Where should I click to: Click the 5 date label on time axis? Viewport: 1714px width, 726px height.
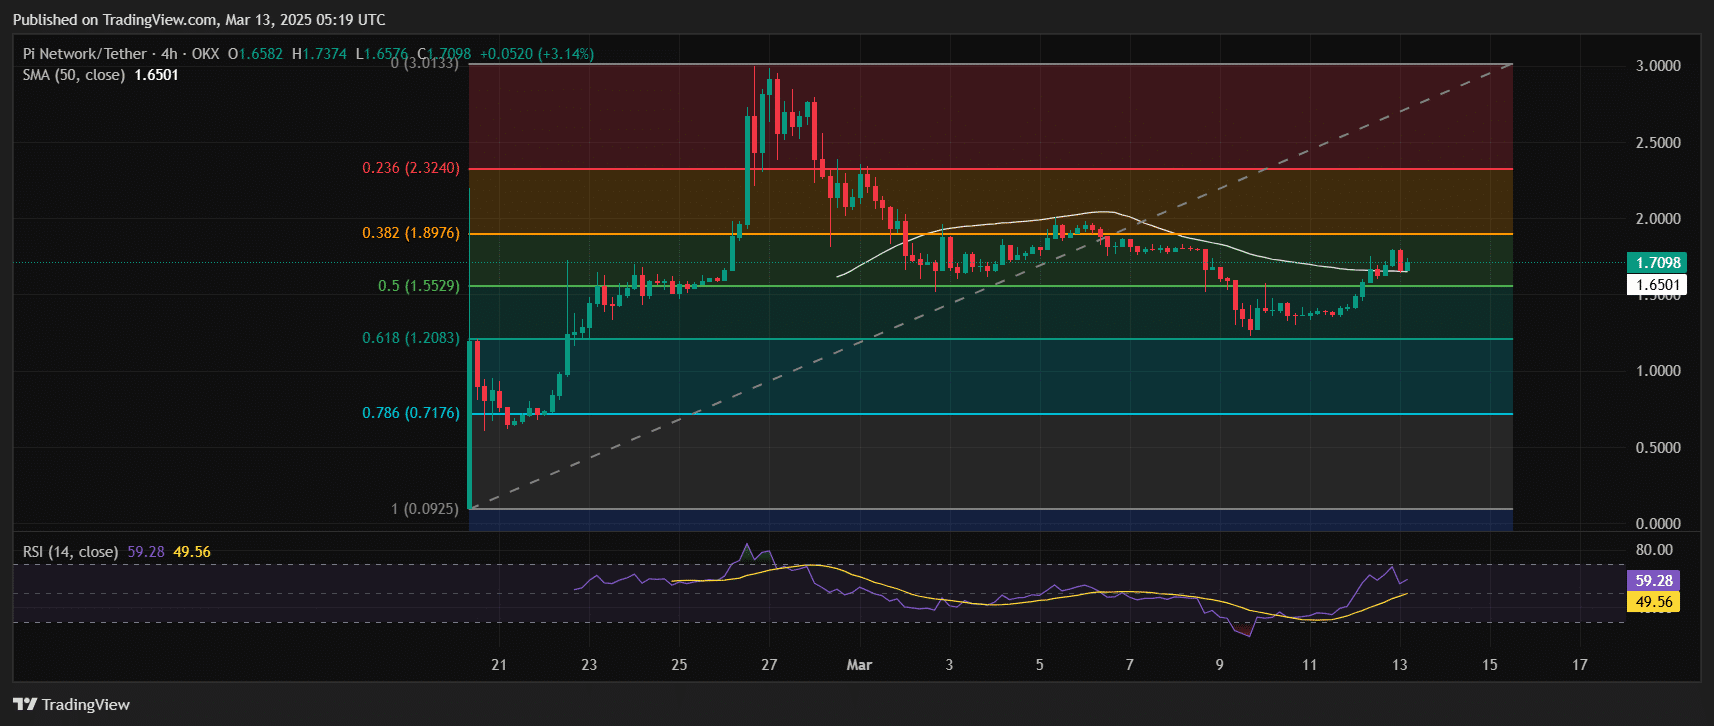tap(1039, 665)
